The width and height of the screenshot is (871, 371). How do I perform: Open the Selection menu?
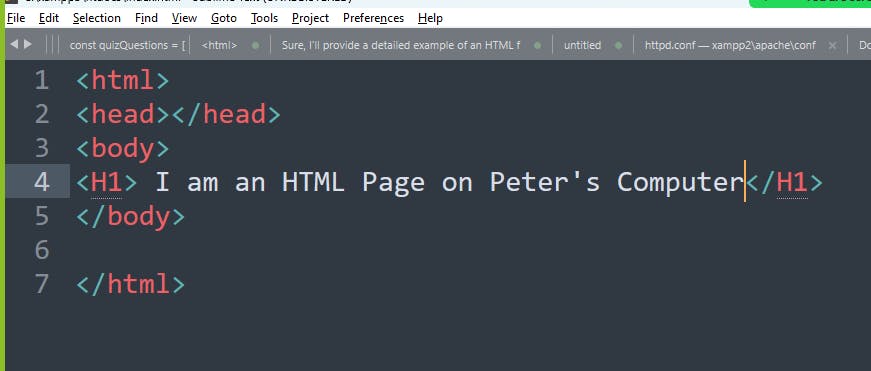[97, 18]
